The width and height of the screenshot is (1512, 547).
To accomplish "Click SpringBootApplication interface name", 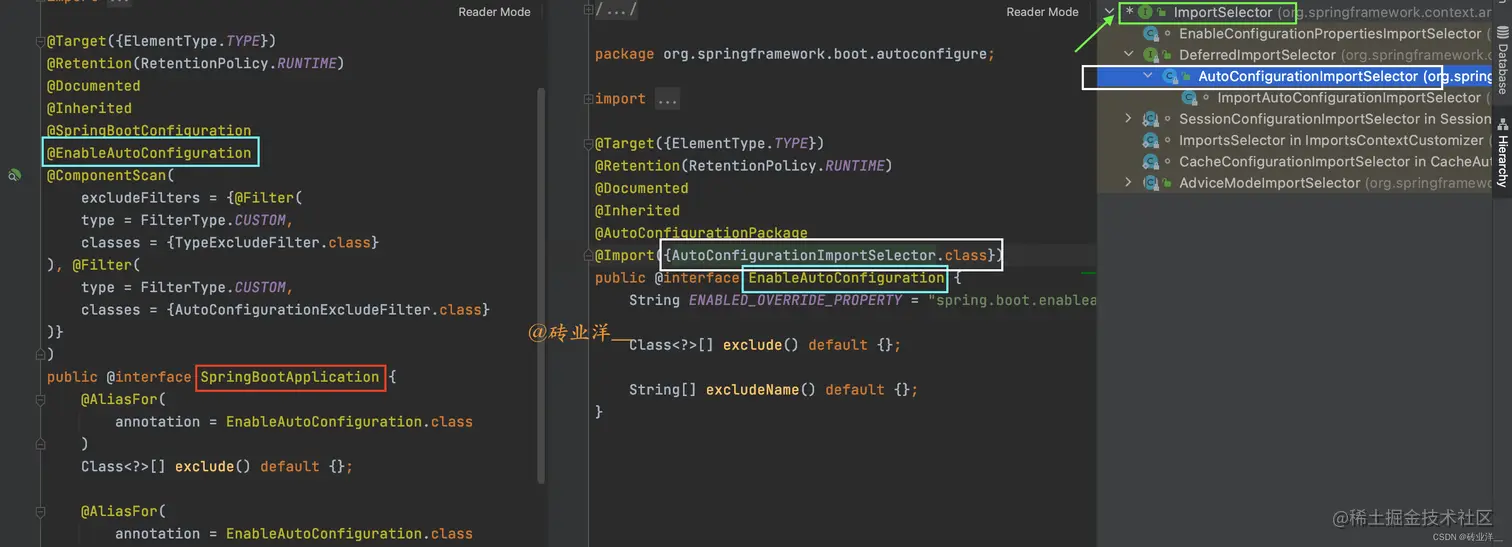I will click(290, 377).
